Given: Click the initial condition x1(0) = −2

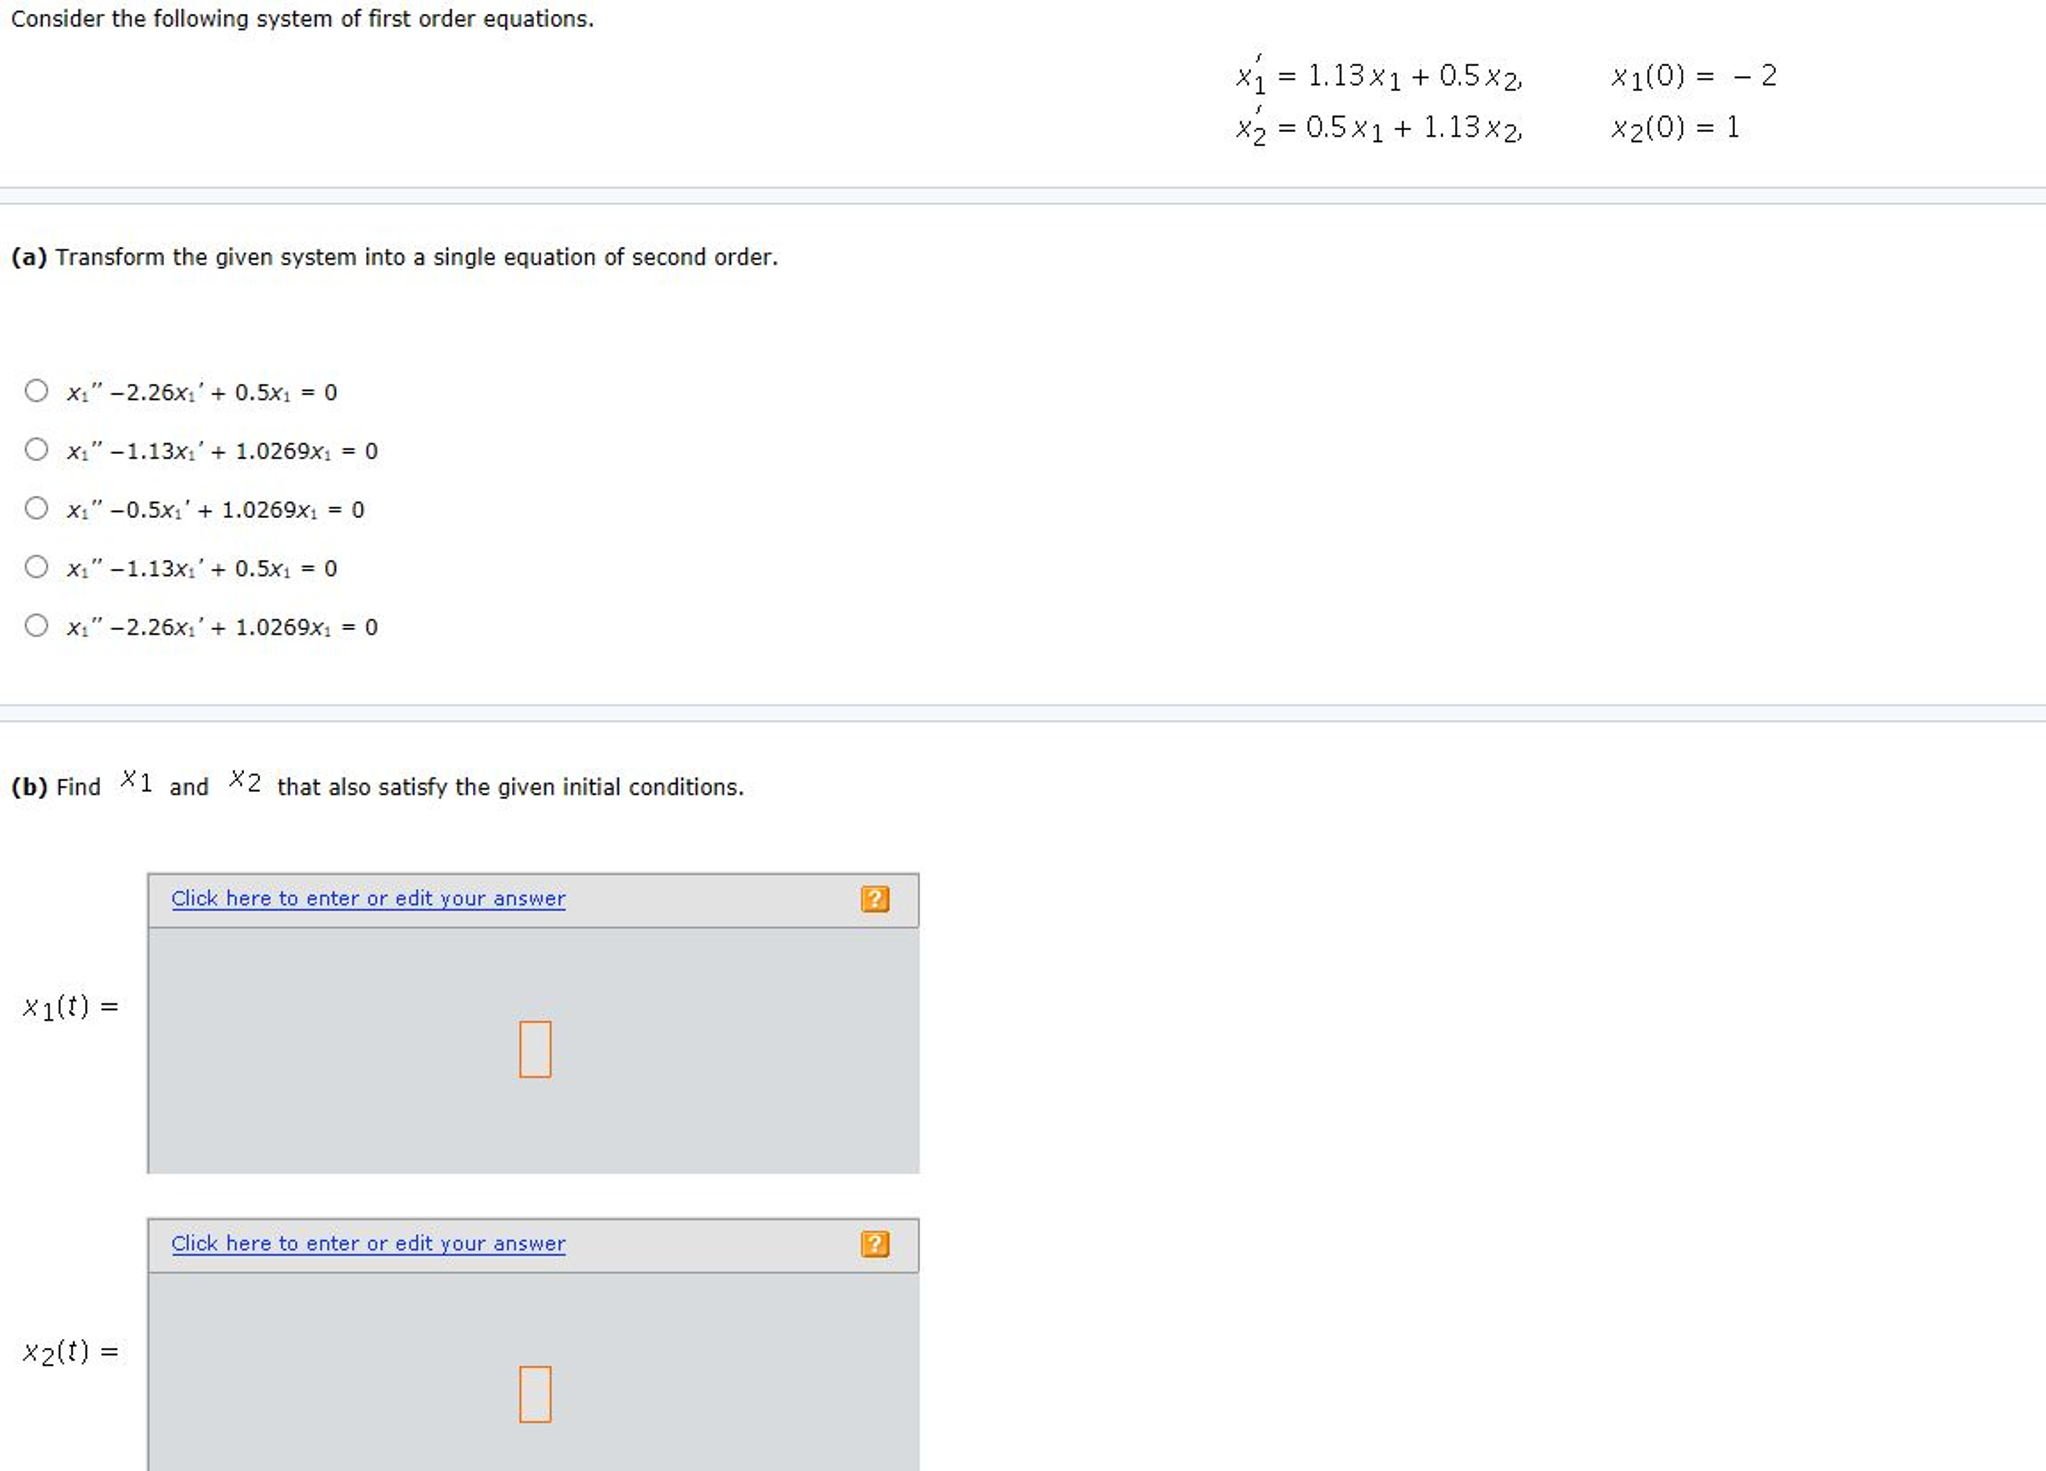Looking at the screenshot, I should coord(1693,76).
